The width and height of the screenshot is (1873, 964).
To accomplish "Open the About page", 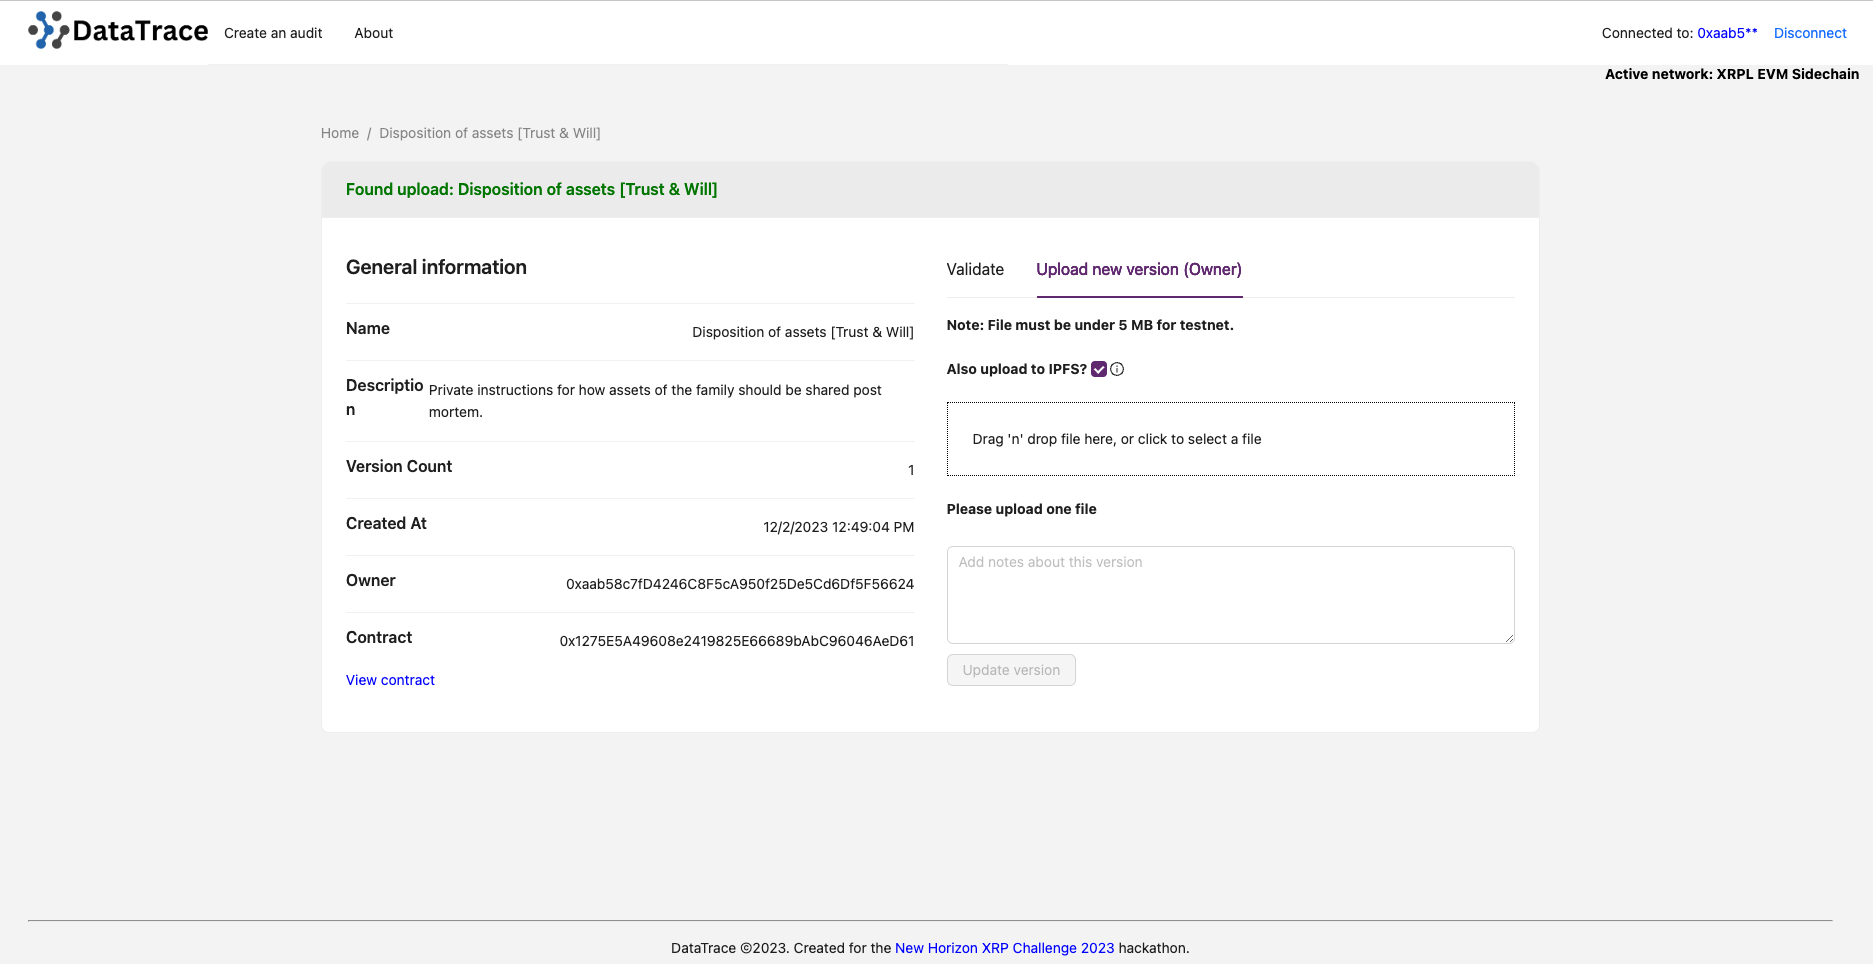I will (x=374, y=33).
